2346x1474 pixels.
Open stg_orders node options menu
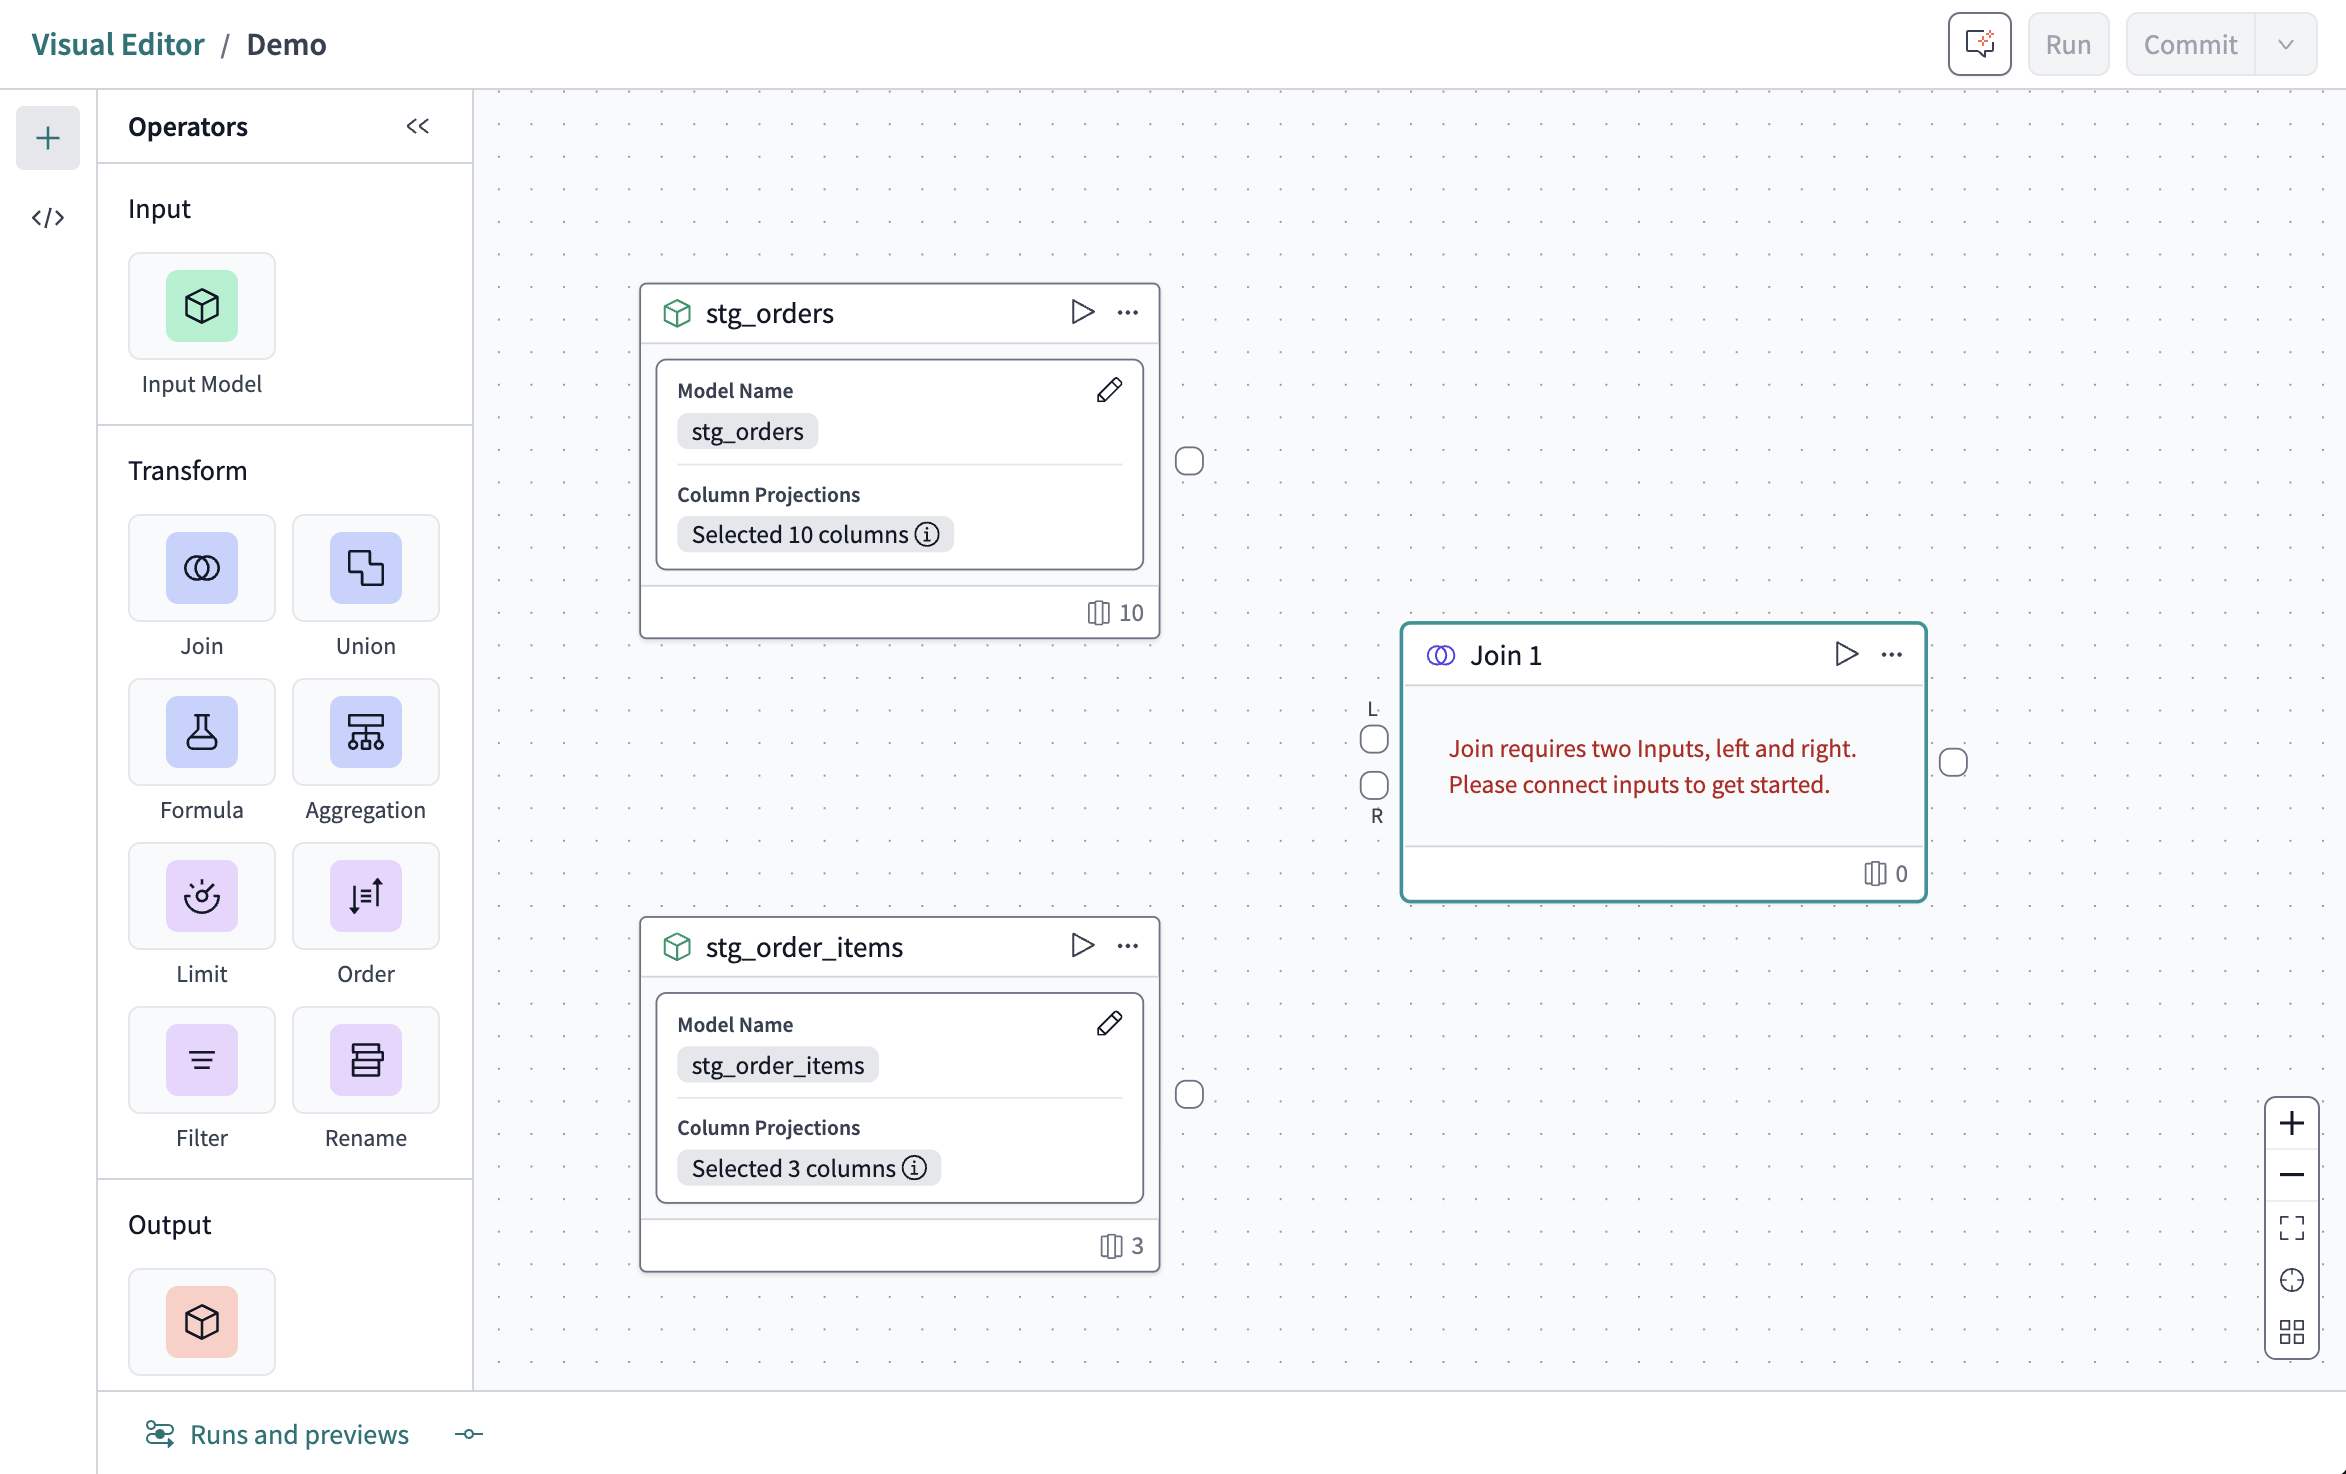tap(1128, 313)
